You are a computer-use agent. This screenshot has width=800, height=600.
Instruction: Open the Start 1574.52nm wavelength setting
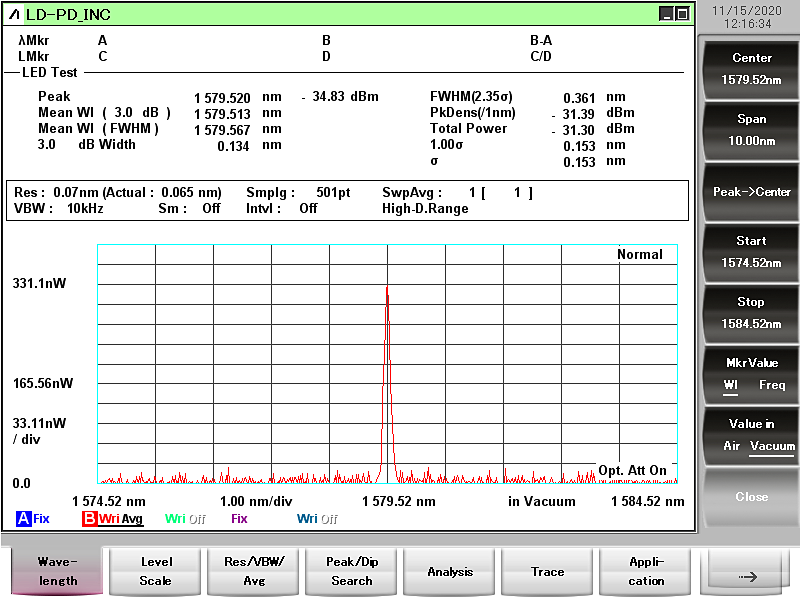click(751, 252)
